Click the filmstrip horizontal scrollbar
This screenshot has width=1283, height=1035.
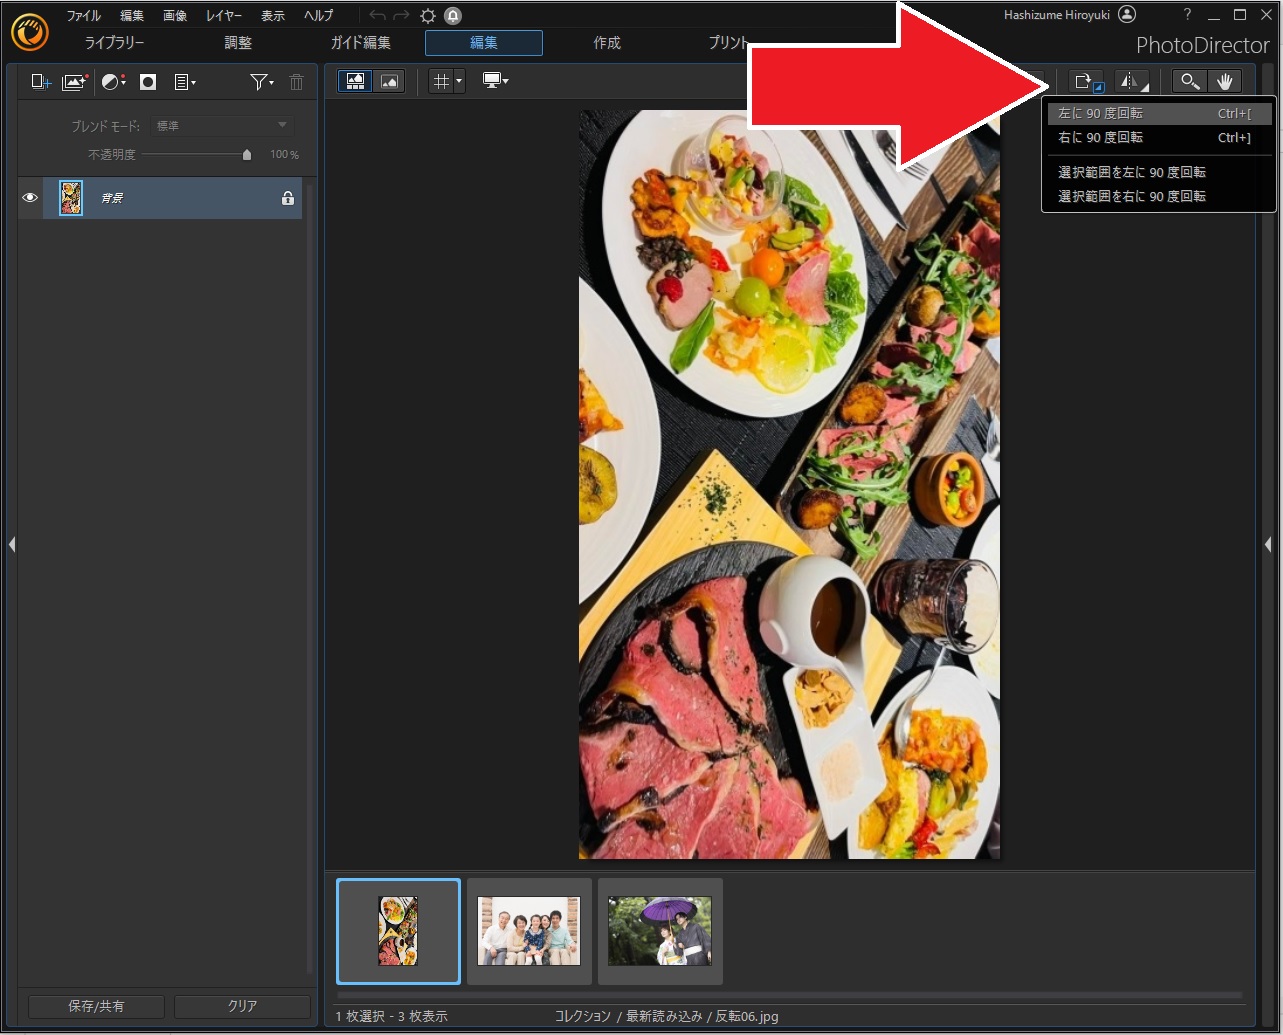click(790, 995)
